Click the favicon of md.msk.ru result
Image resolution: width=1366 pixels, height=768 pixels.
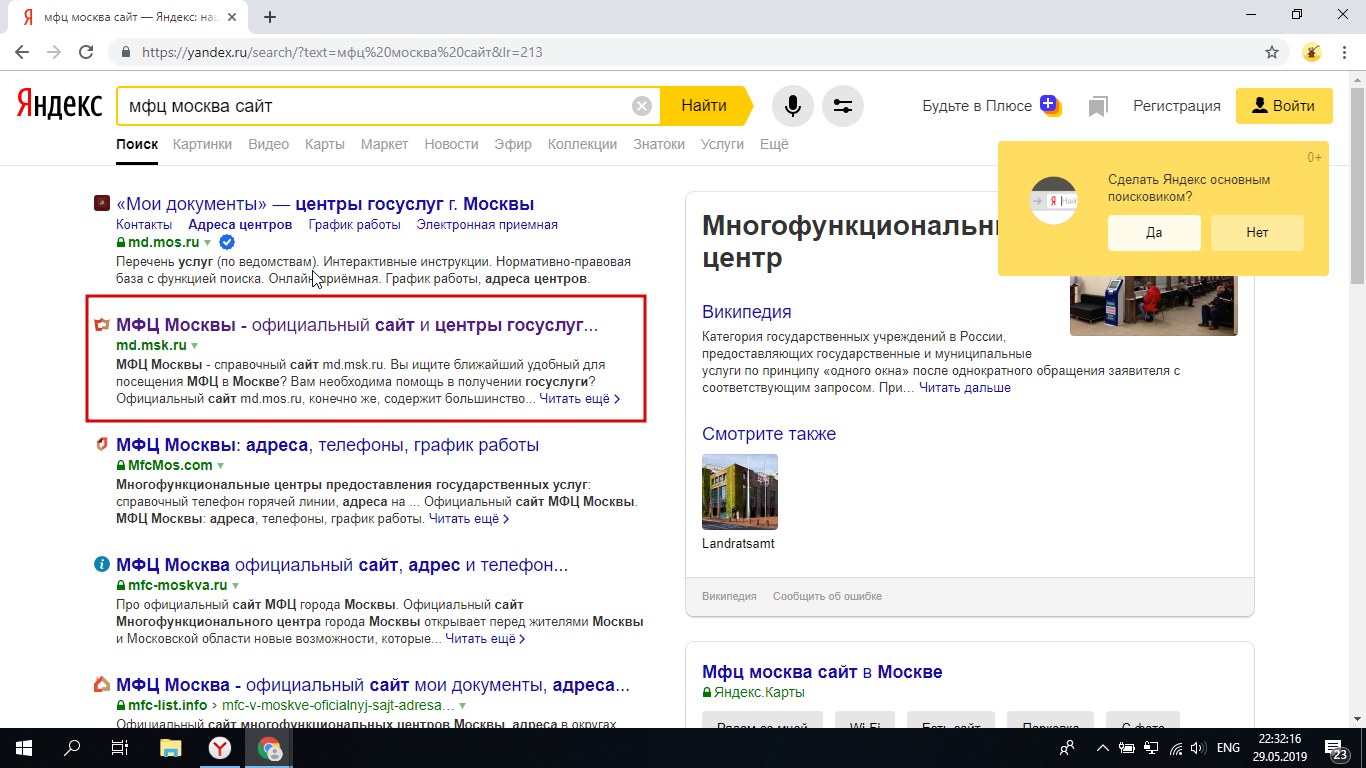click(x=101, y=325)
